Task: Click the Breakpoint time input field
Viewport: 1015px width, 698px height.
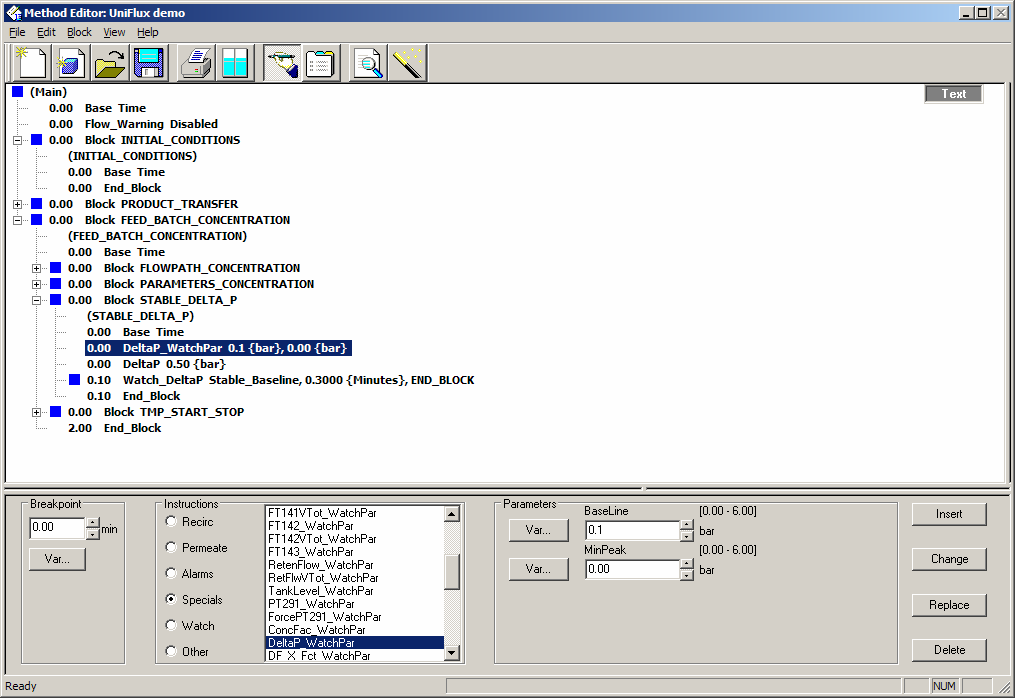Action: (57, 528)
